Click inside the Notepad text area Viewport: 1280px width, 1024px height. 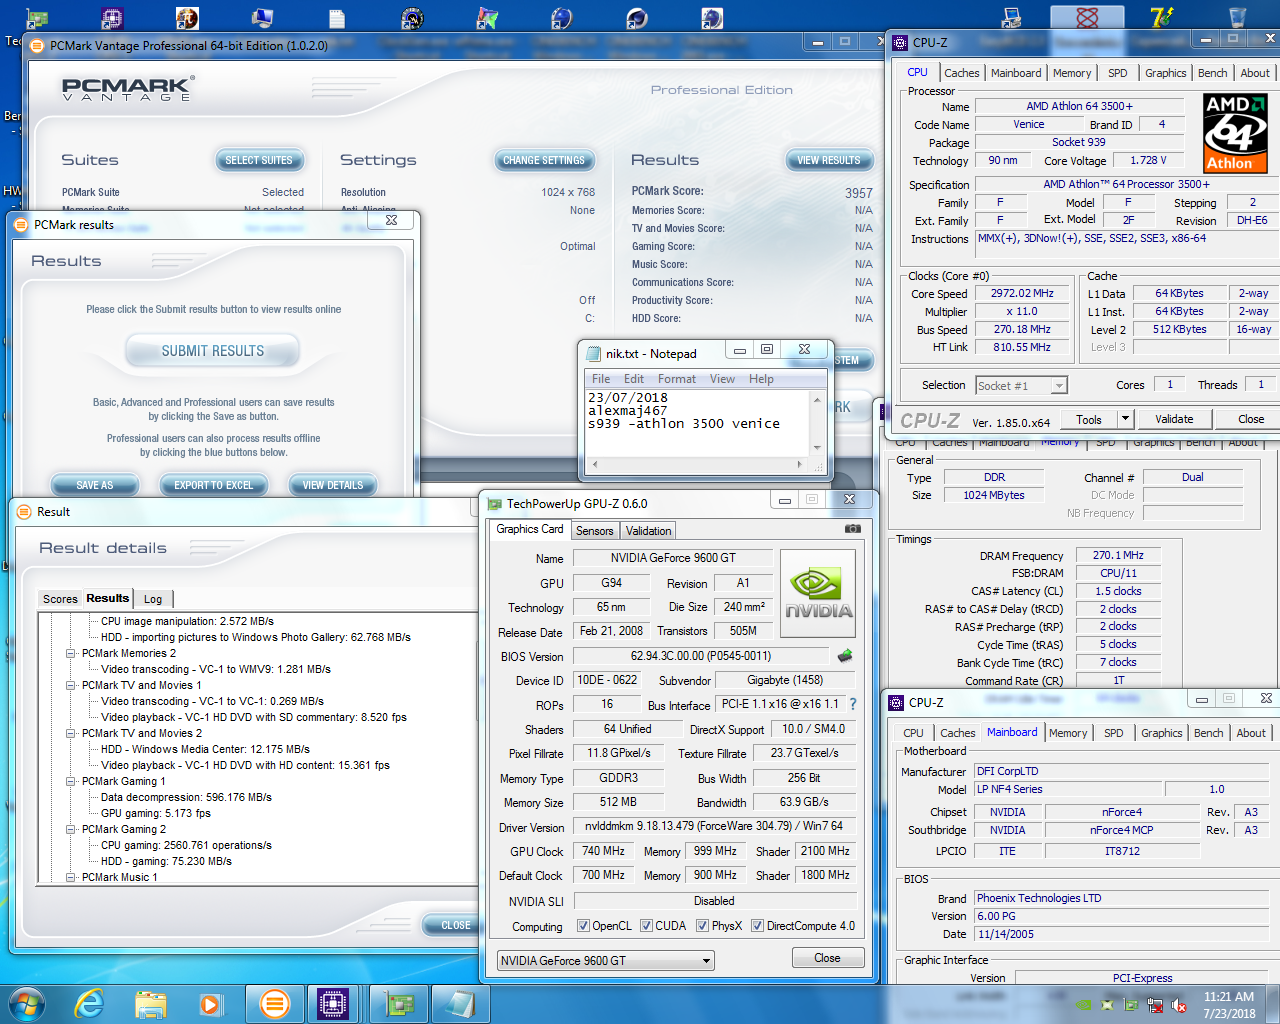[697, 422]
